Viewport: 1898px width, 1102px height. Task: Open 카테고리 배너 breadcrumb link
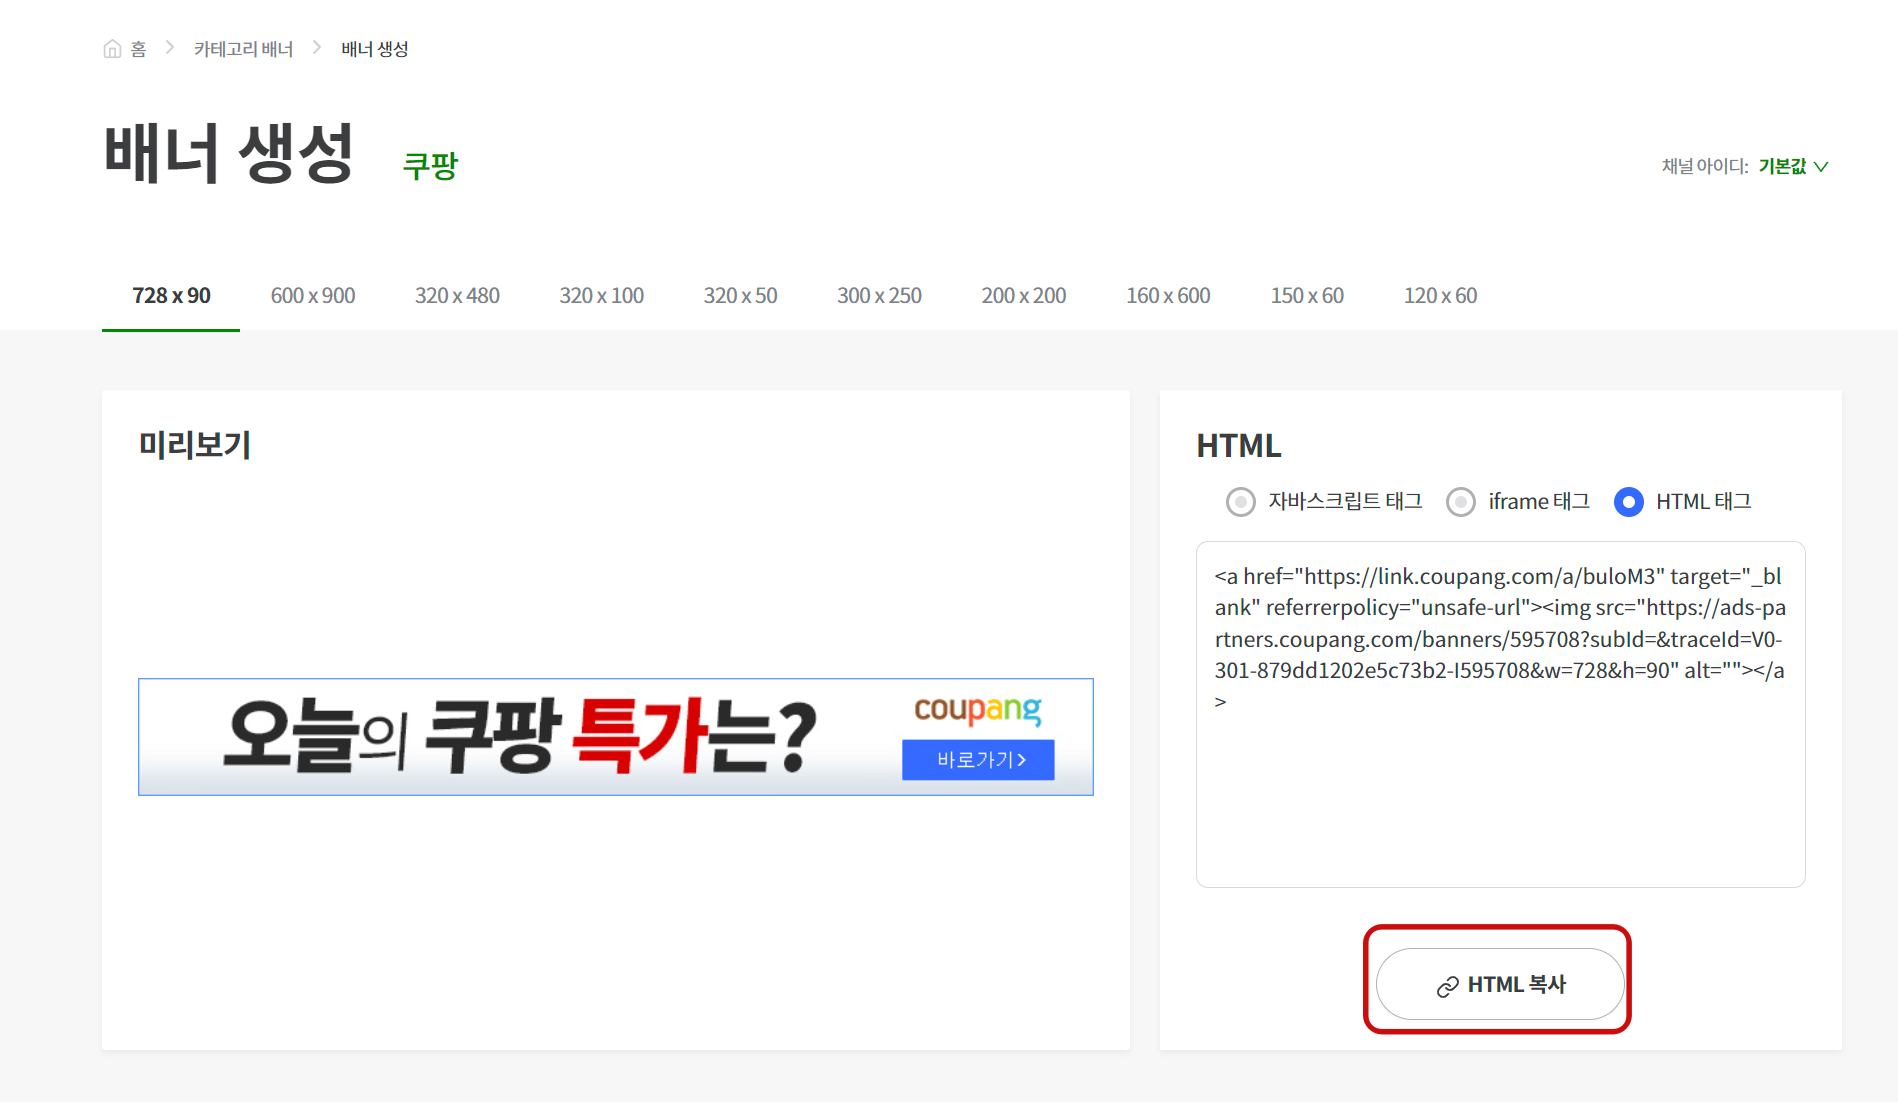click(243, 49)
